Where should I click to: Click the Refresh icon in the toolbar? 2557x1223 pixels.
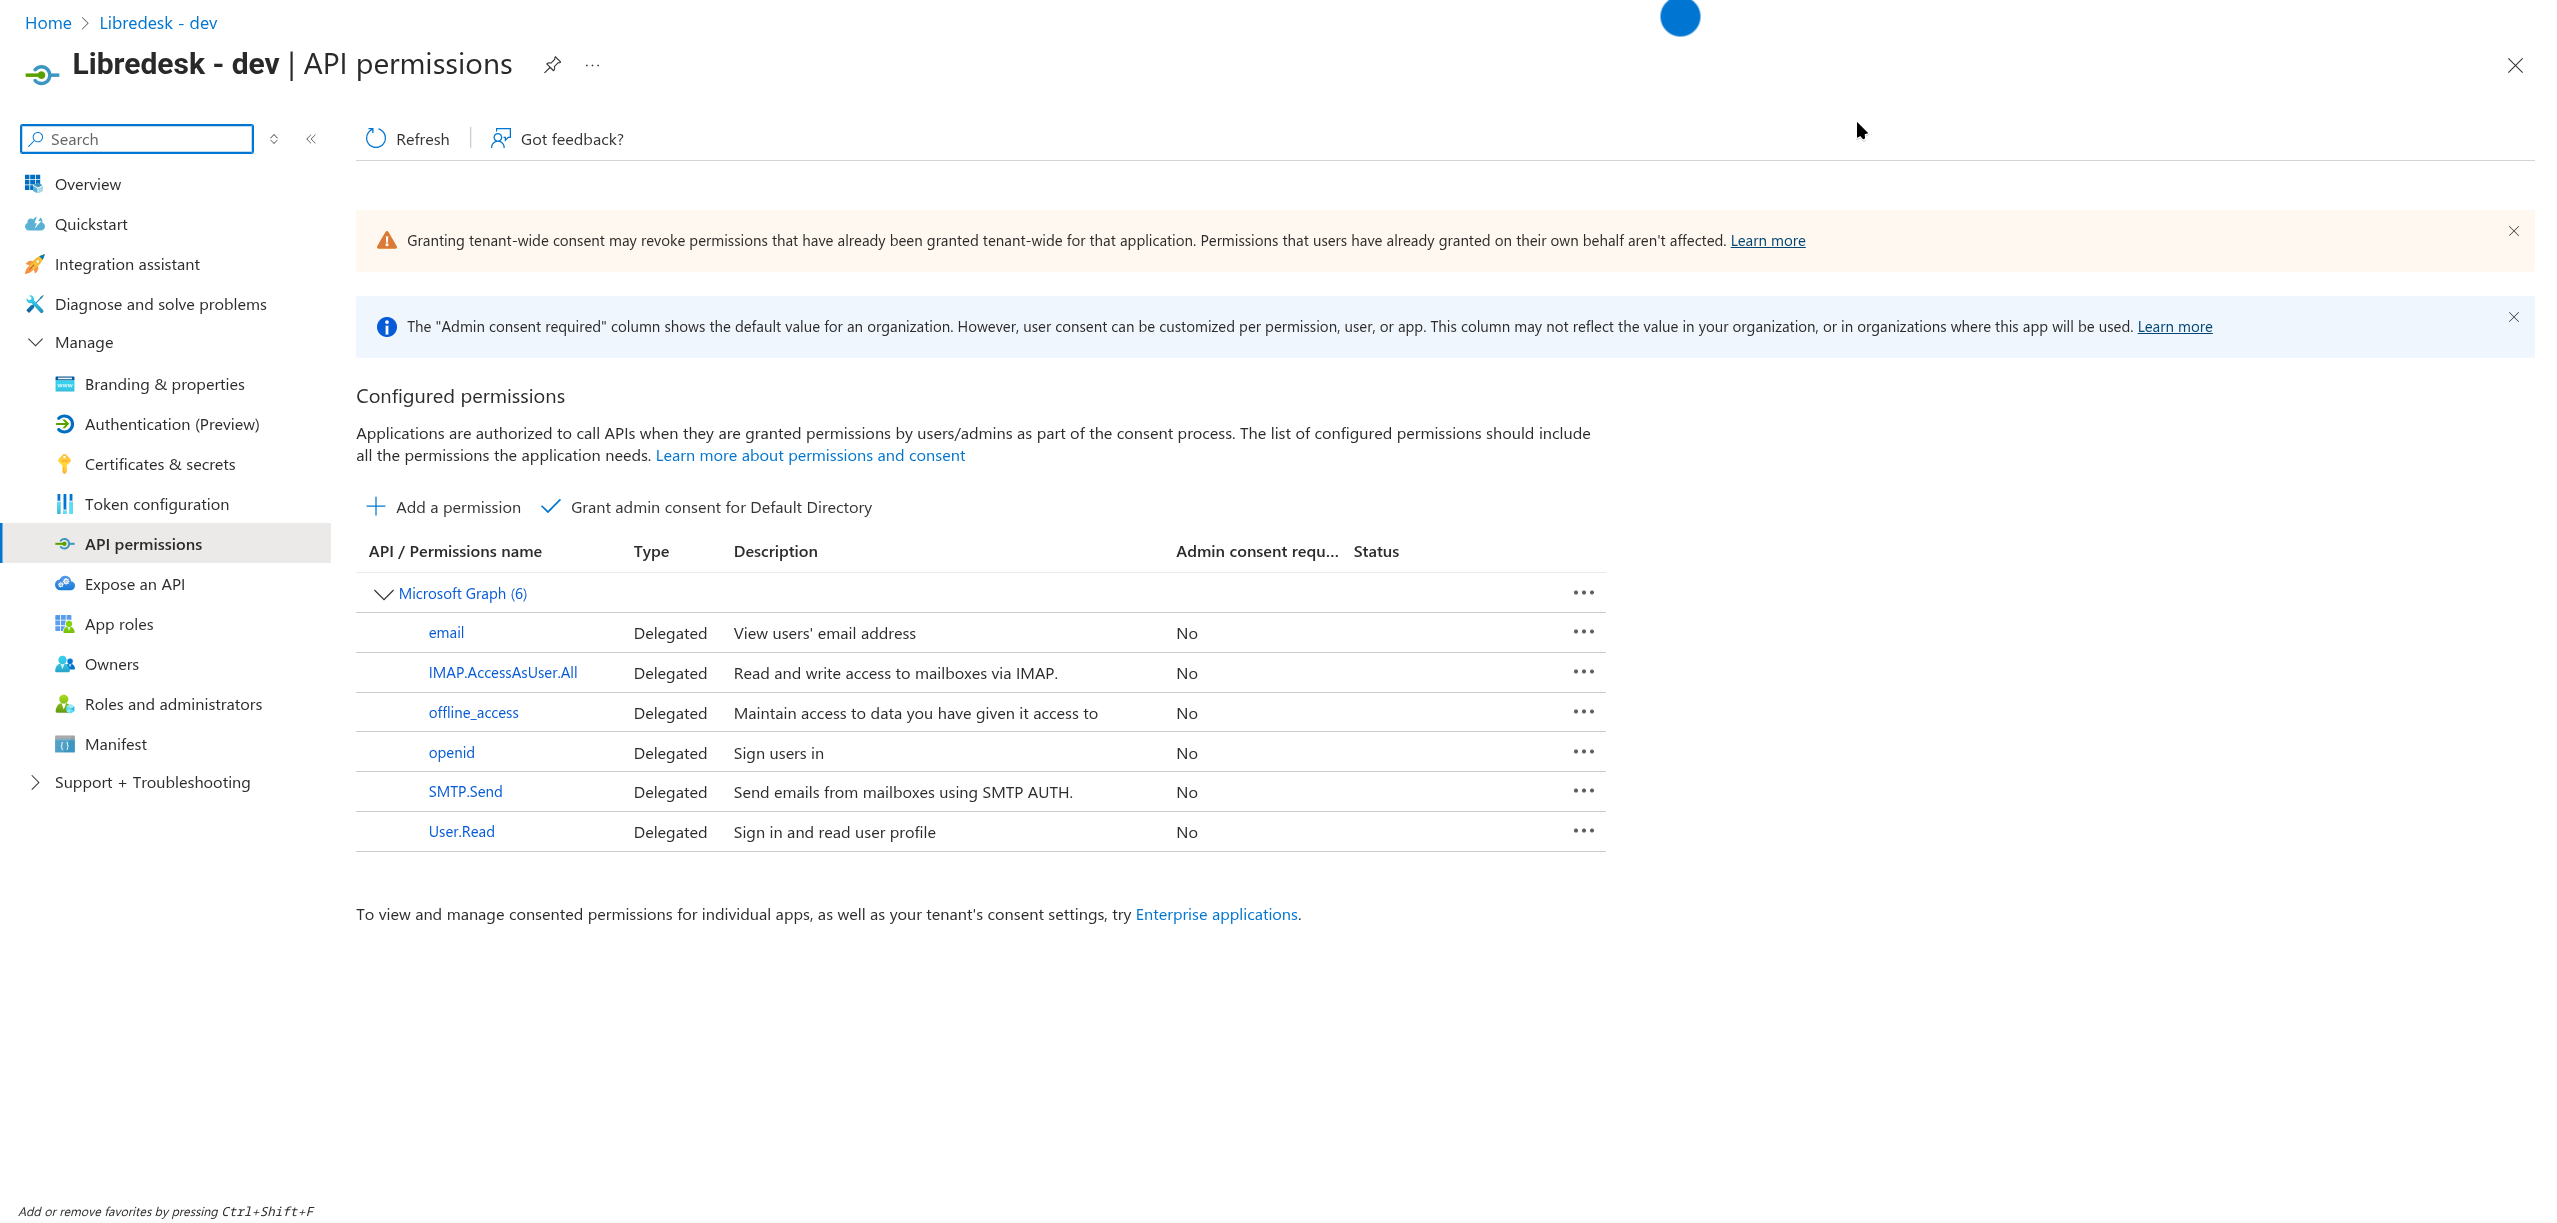click(x=376, y=139)
